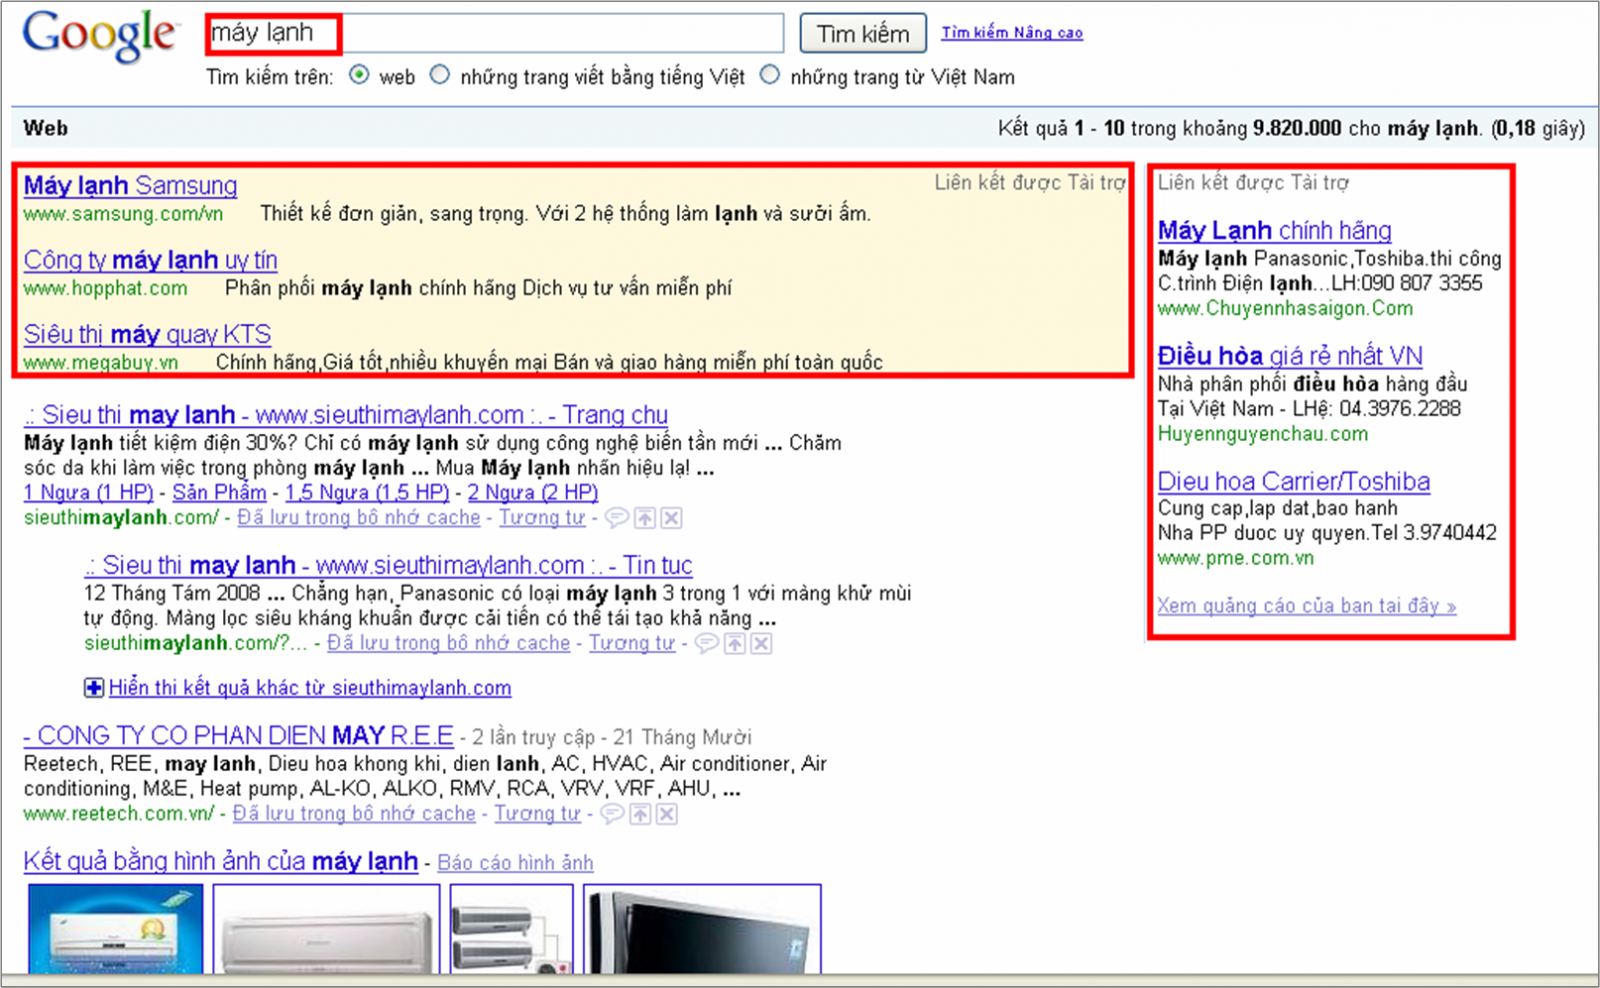Open fourth image thumbnail of black unit
1600x988 pixels.
702,929
